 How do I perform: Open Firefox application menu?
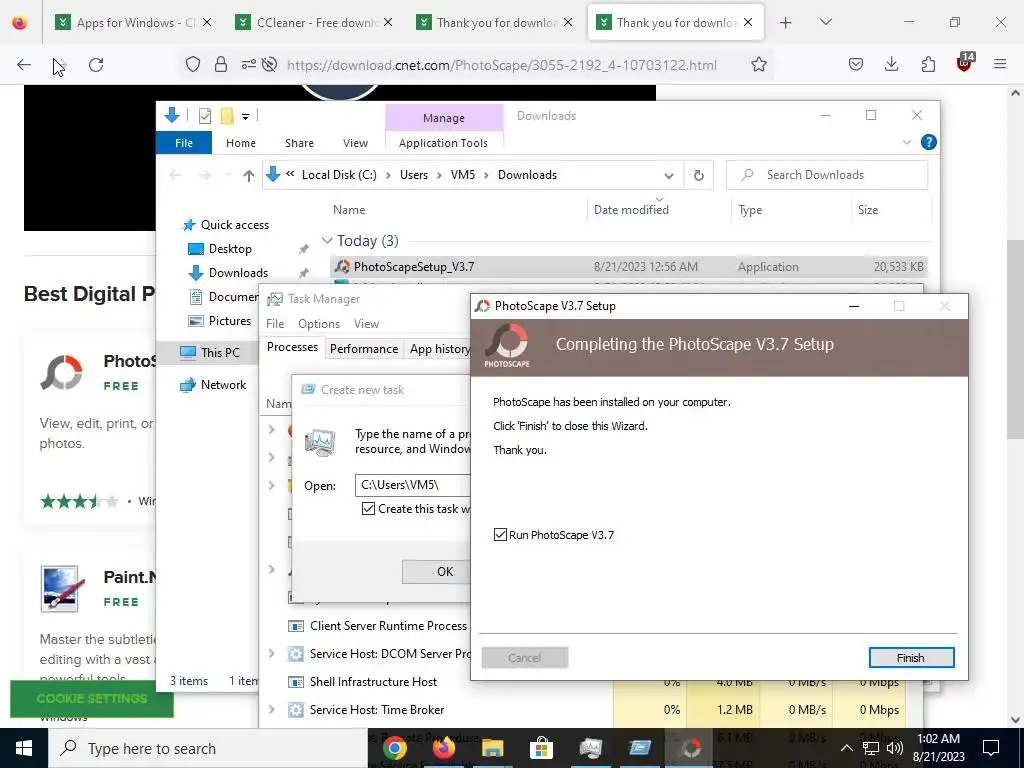coord(1000,64)
